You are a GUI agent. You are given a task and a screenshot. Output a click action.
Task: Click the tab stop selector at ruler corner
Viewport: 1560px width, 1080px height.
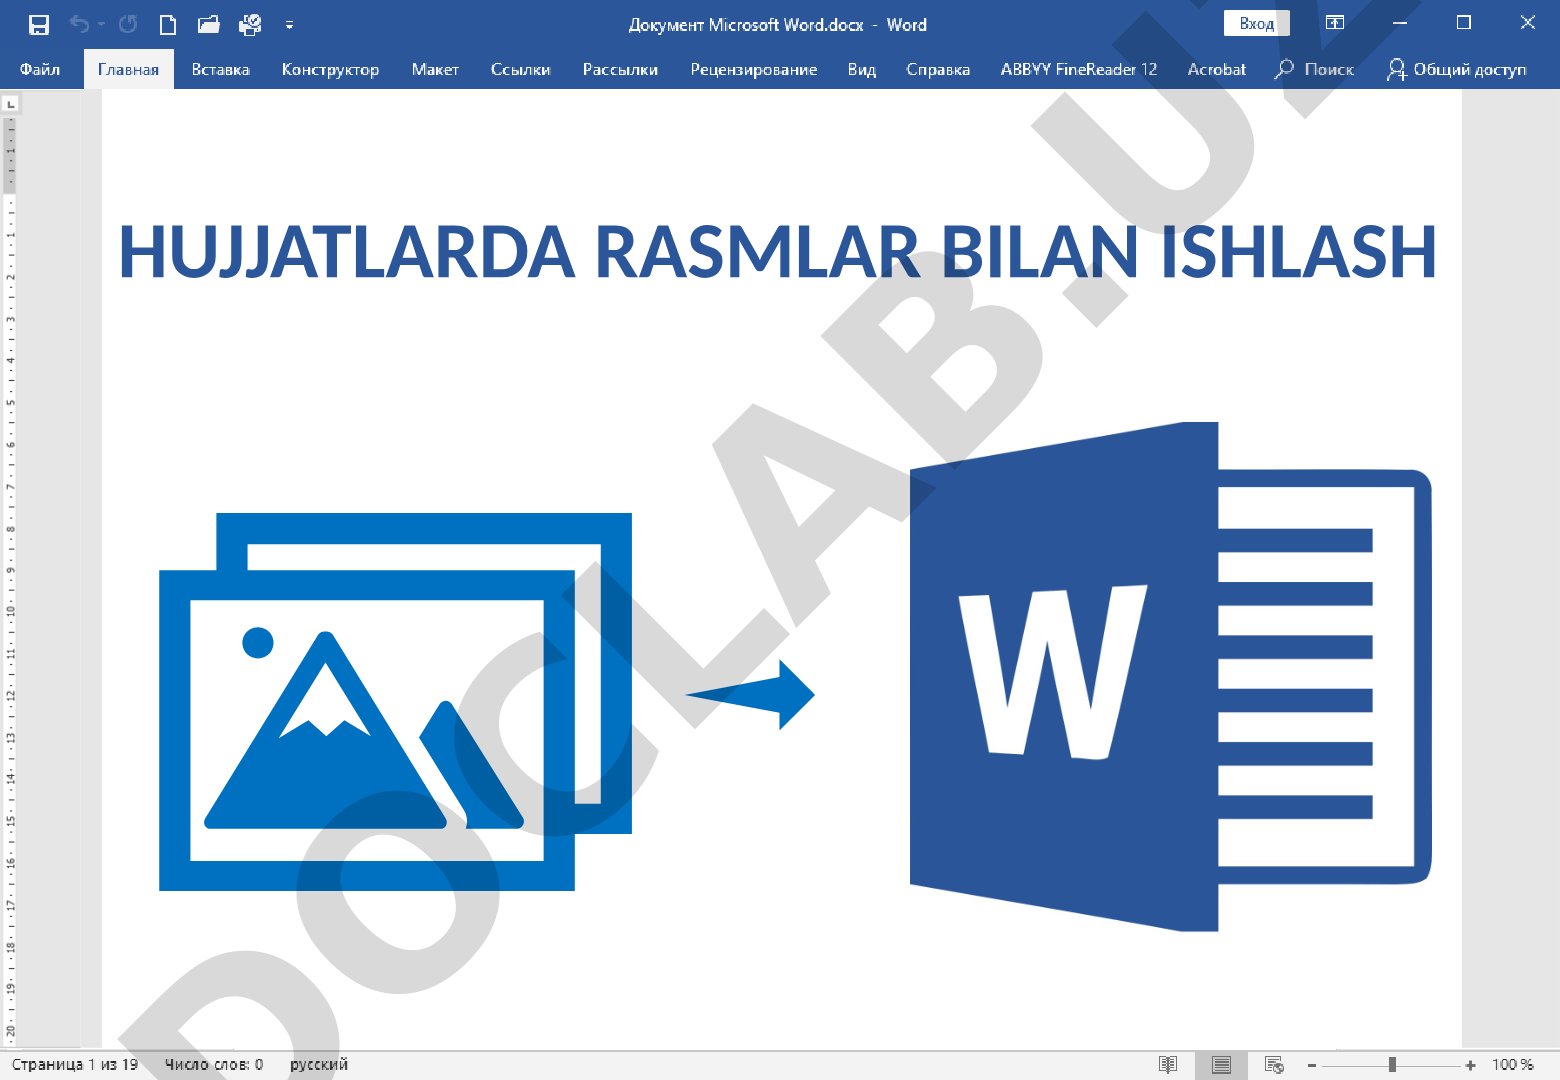11,103
